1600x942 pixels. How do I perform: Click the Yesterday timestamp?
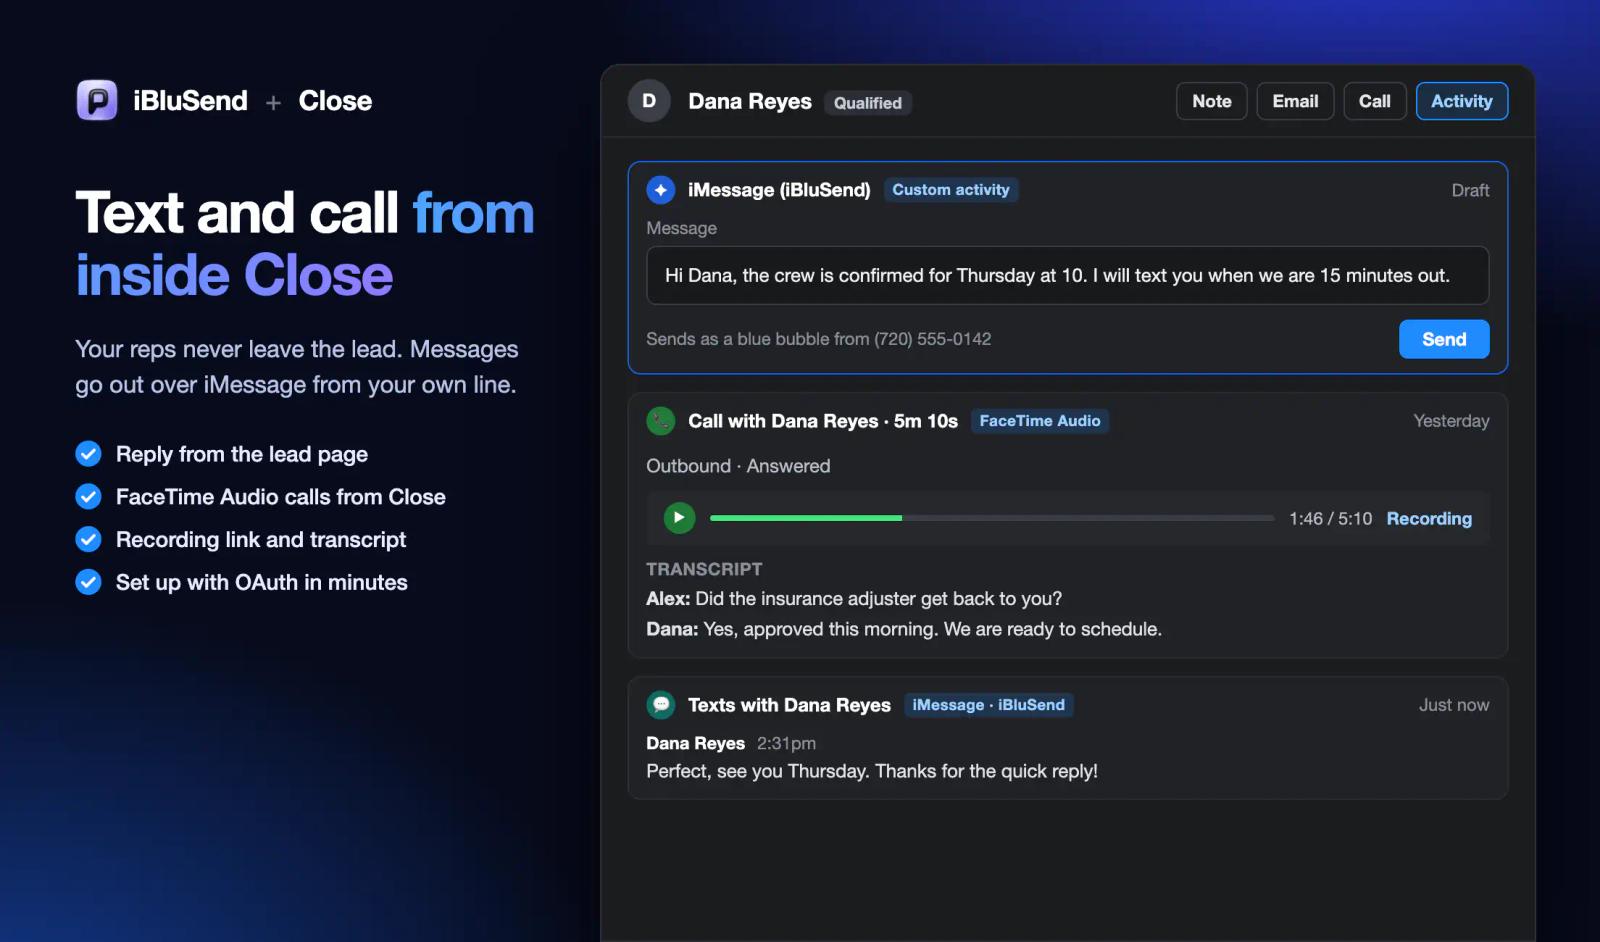click(x=1451, y=421)
